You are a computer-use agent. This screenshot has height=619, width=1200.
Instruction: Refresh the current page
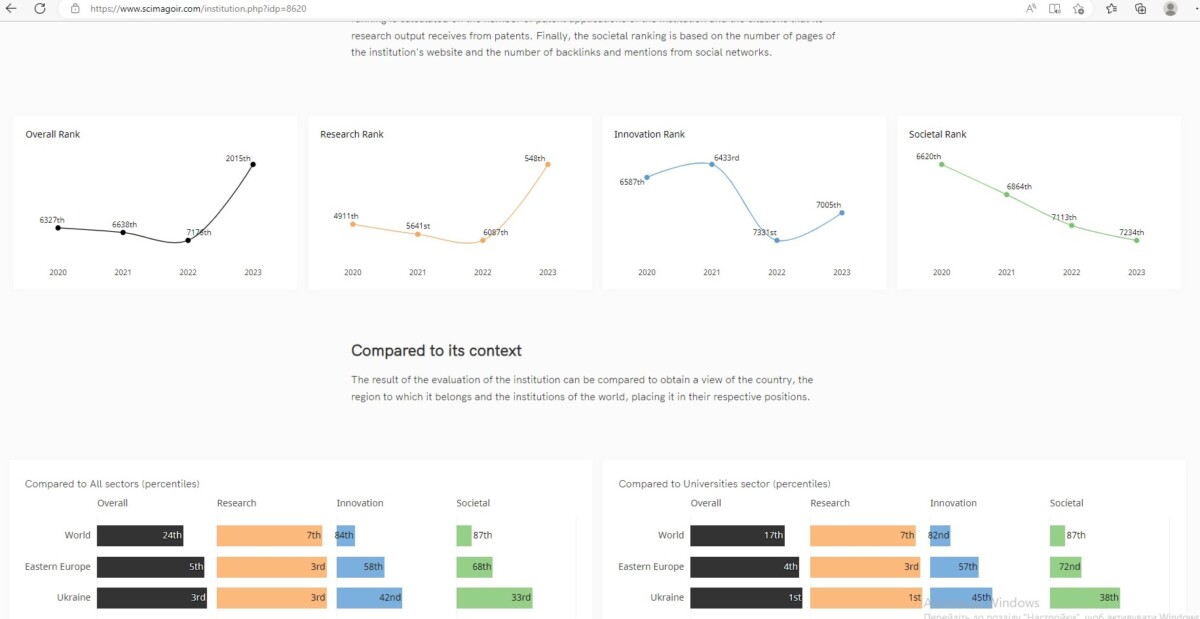(40, 8)
